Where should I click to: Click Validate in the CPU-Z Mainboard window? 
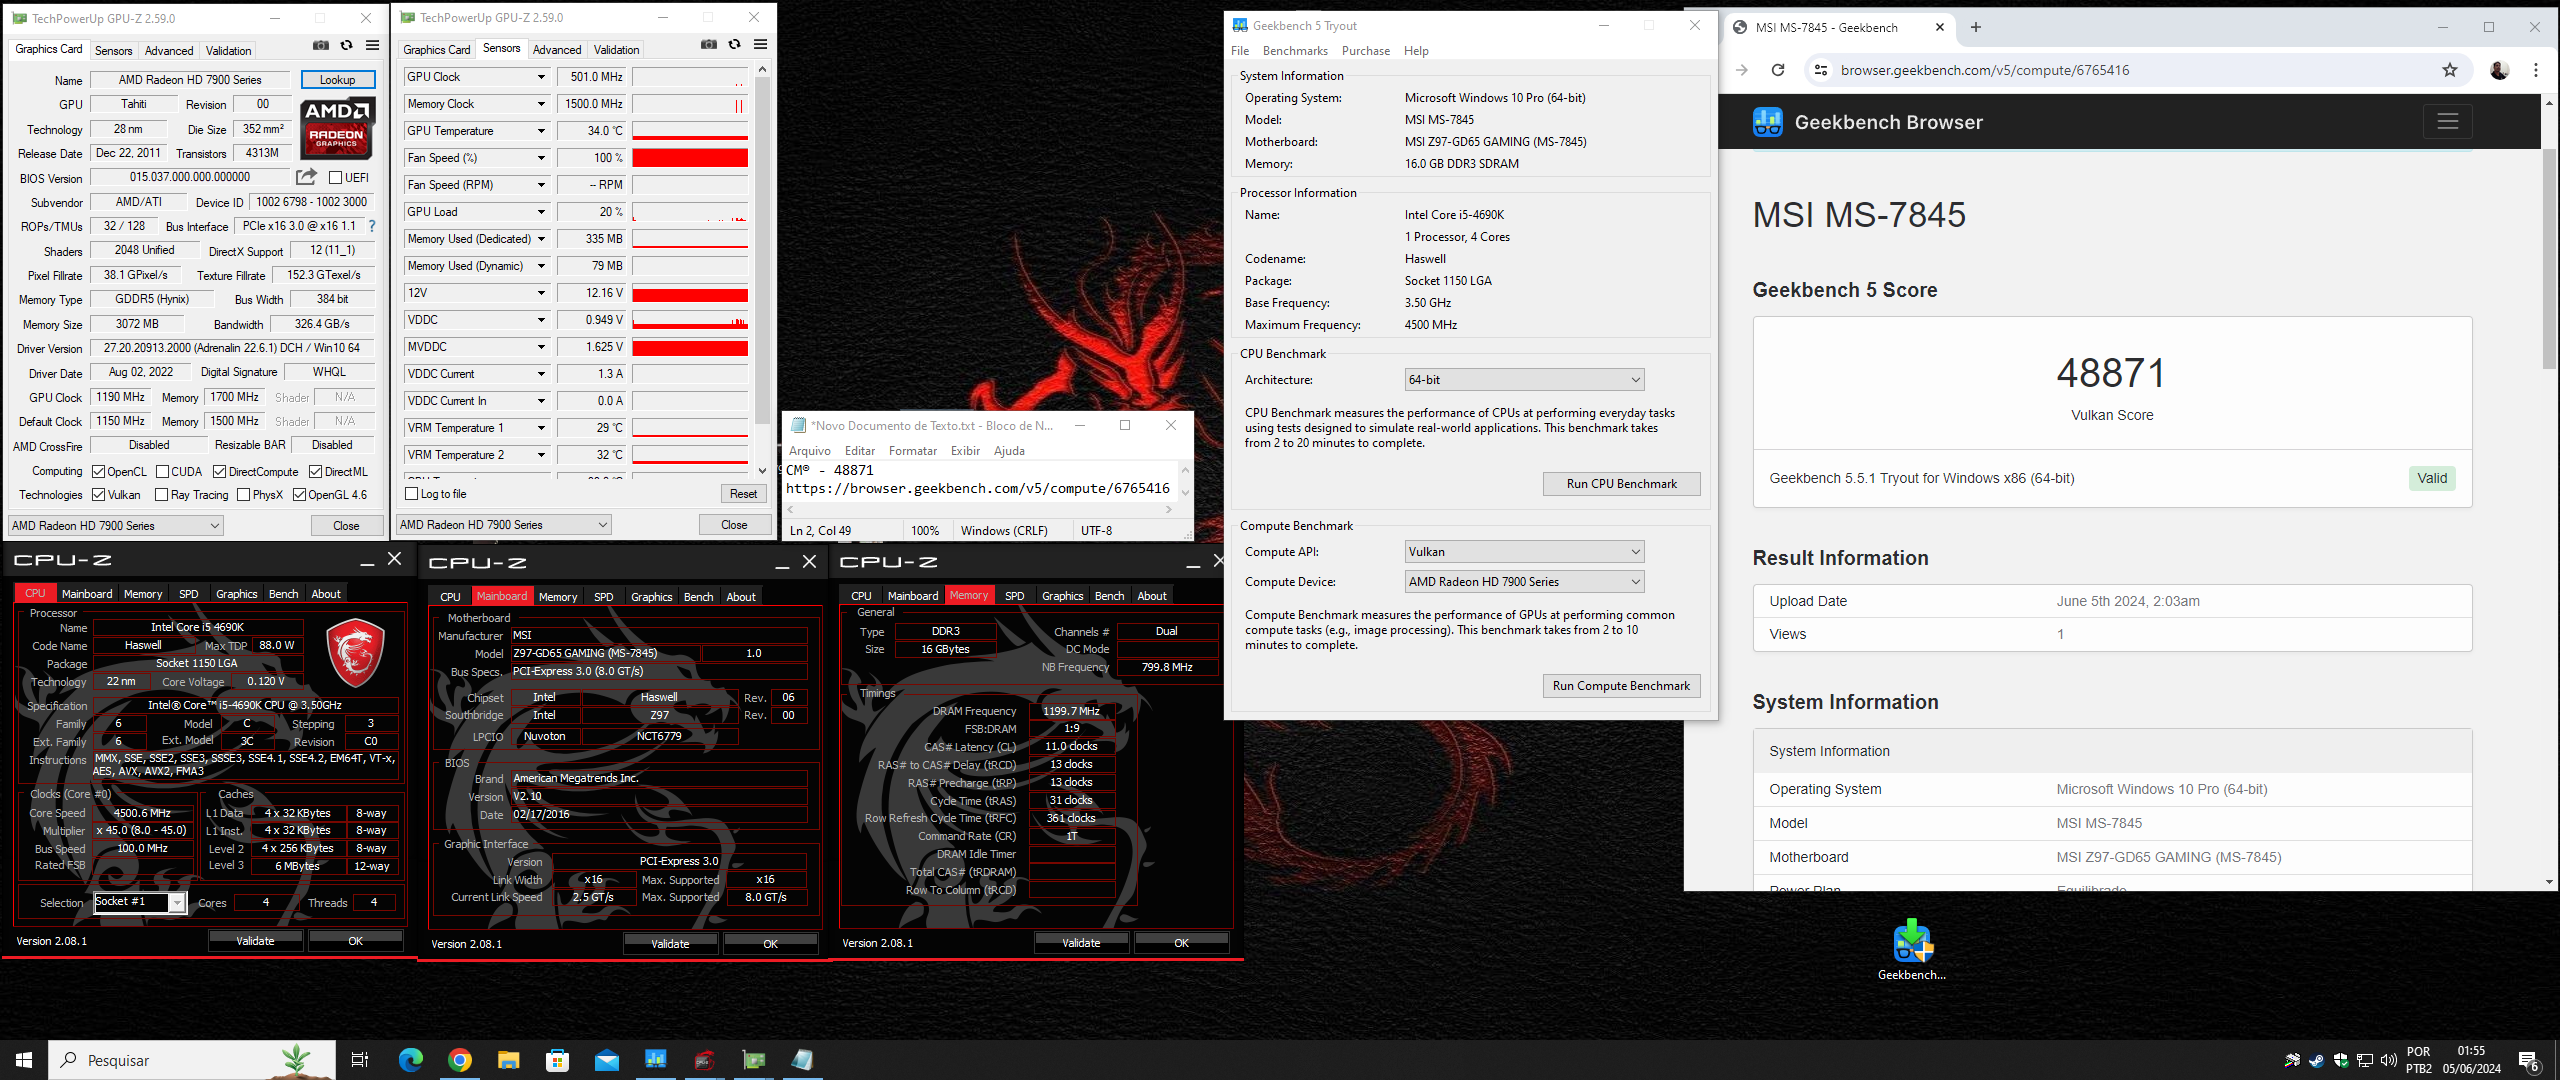pos(670,943)
